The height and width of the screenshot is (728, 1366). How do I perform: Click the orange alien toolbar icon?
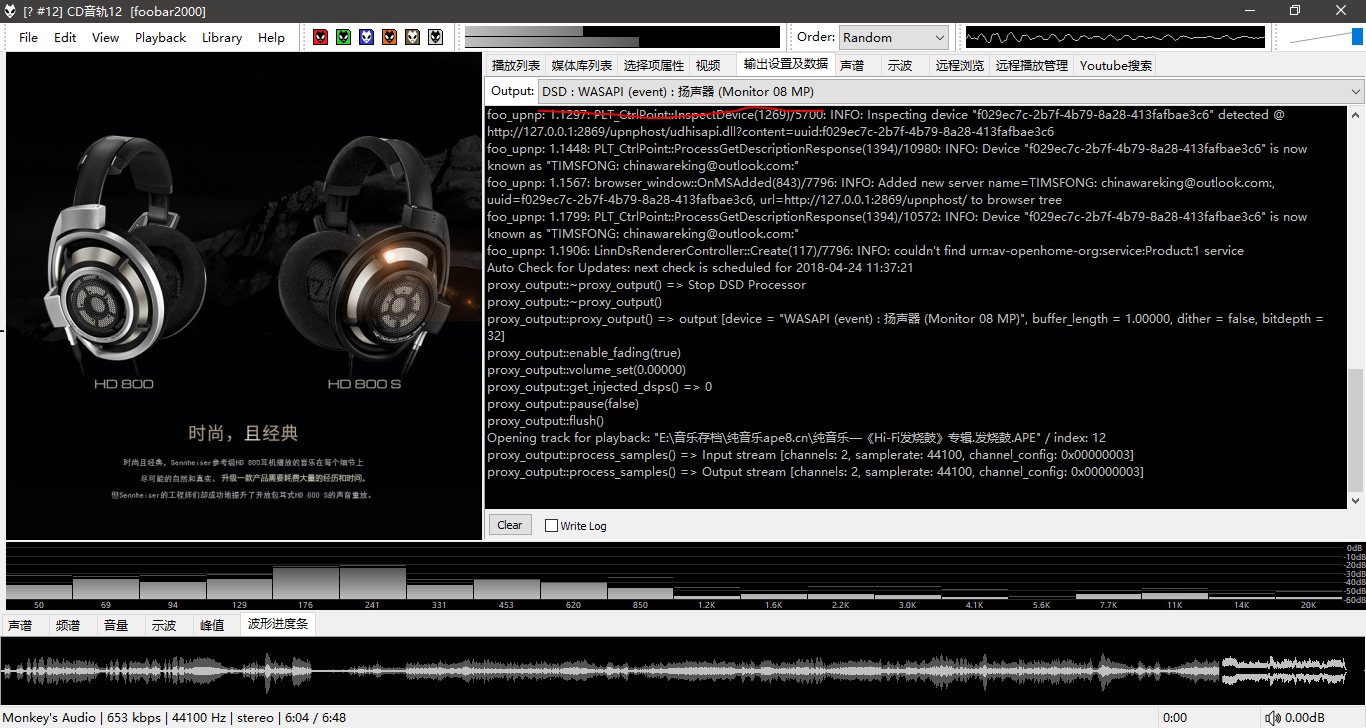389,37
